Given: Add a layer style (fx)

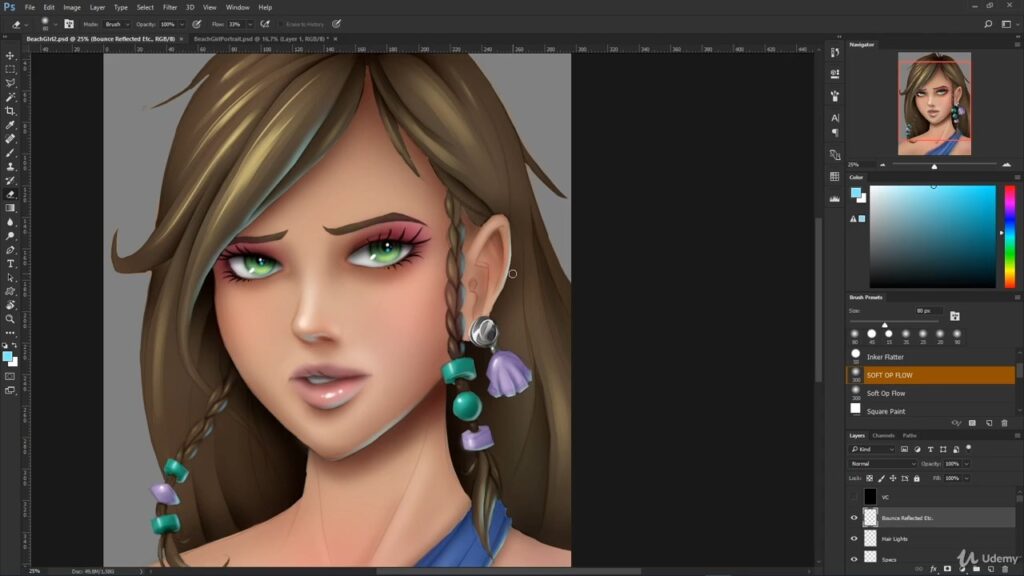Looking at the screenshot, I should click(933, 569).
